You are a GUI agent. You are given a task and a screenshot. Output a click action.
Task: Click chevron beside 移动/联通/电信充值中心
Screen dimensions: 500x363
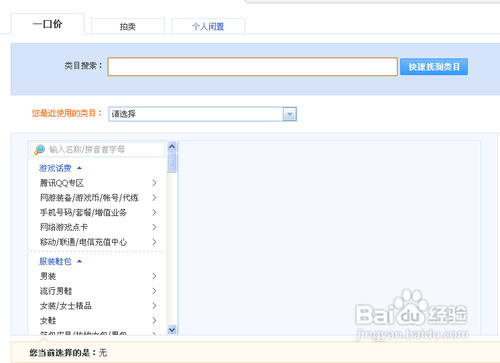[x=154, y=242]
